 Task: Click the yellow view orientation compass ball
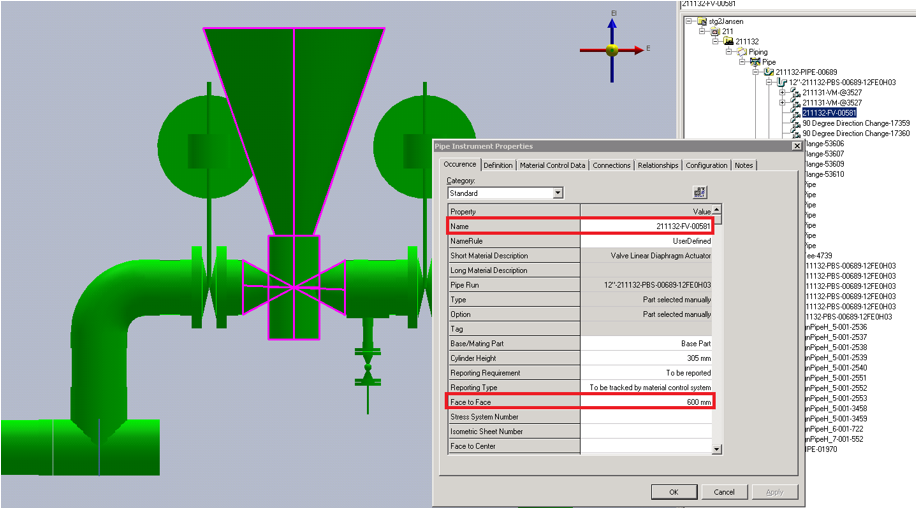[x=612, y=49]
